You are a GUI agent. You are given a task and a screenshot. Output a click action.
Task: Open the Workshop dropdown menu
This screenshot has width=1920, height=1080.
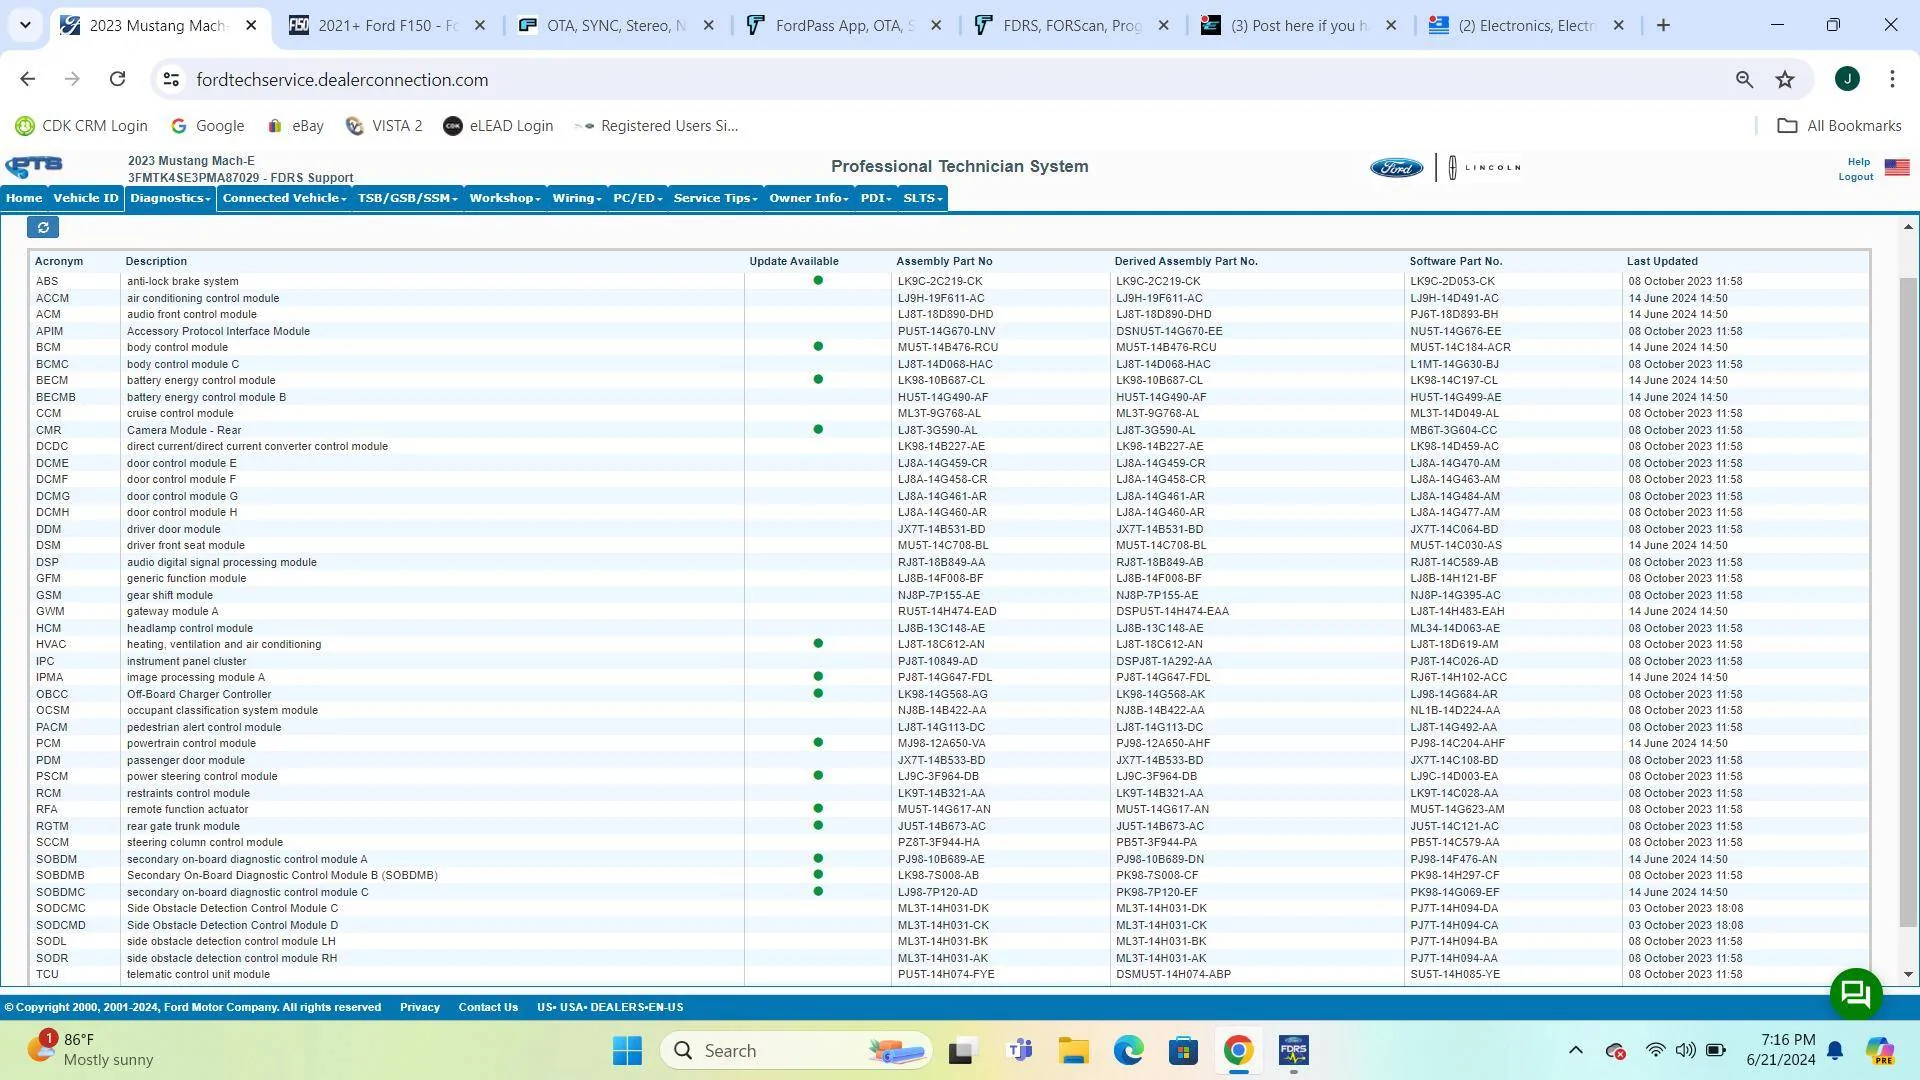click(x=505, y=198)
